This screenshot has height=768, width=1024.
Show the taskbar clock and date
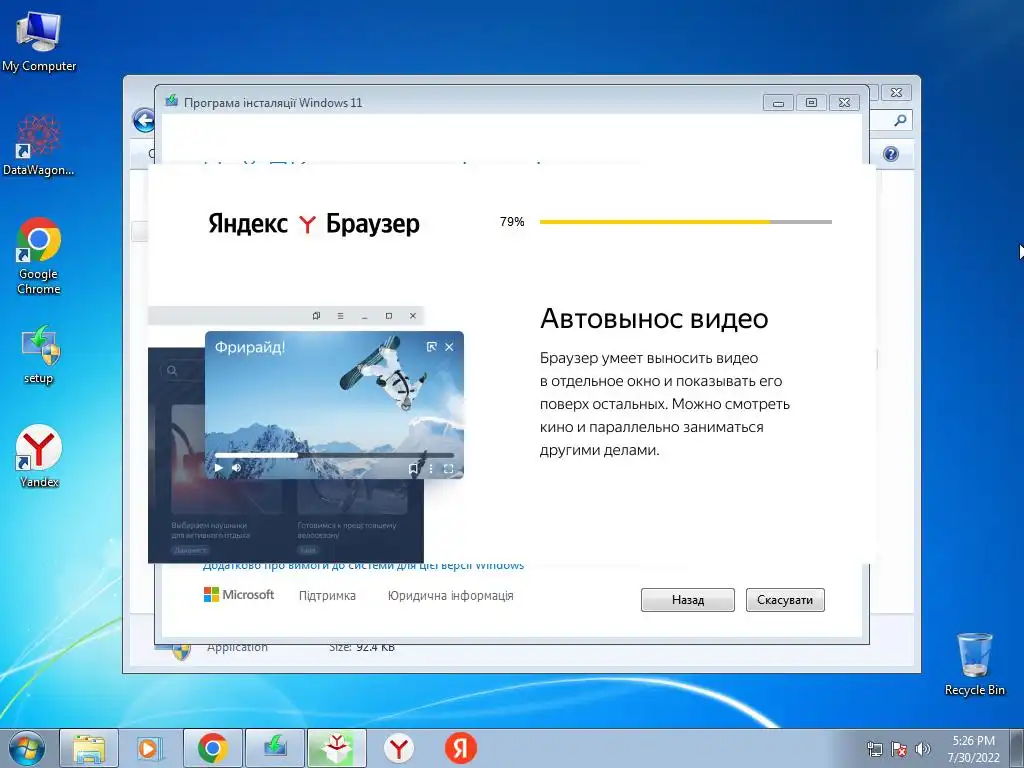coord(973,749)
